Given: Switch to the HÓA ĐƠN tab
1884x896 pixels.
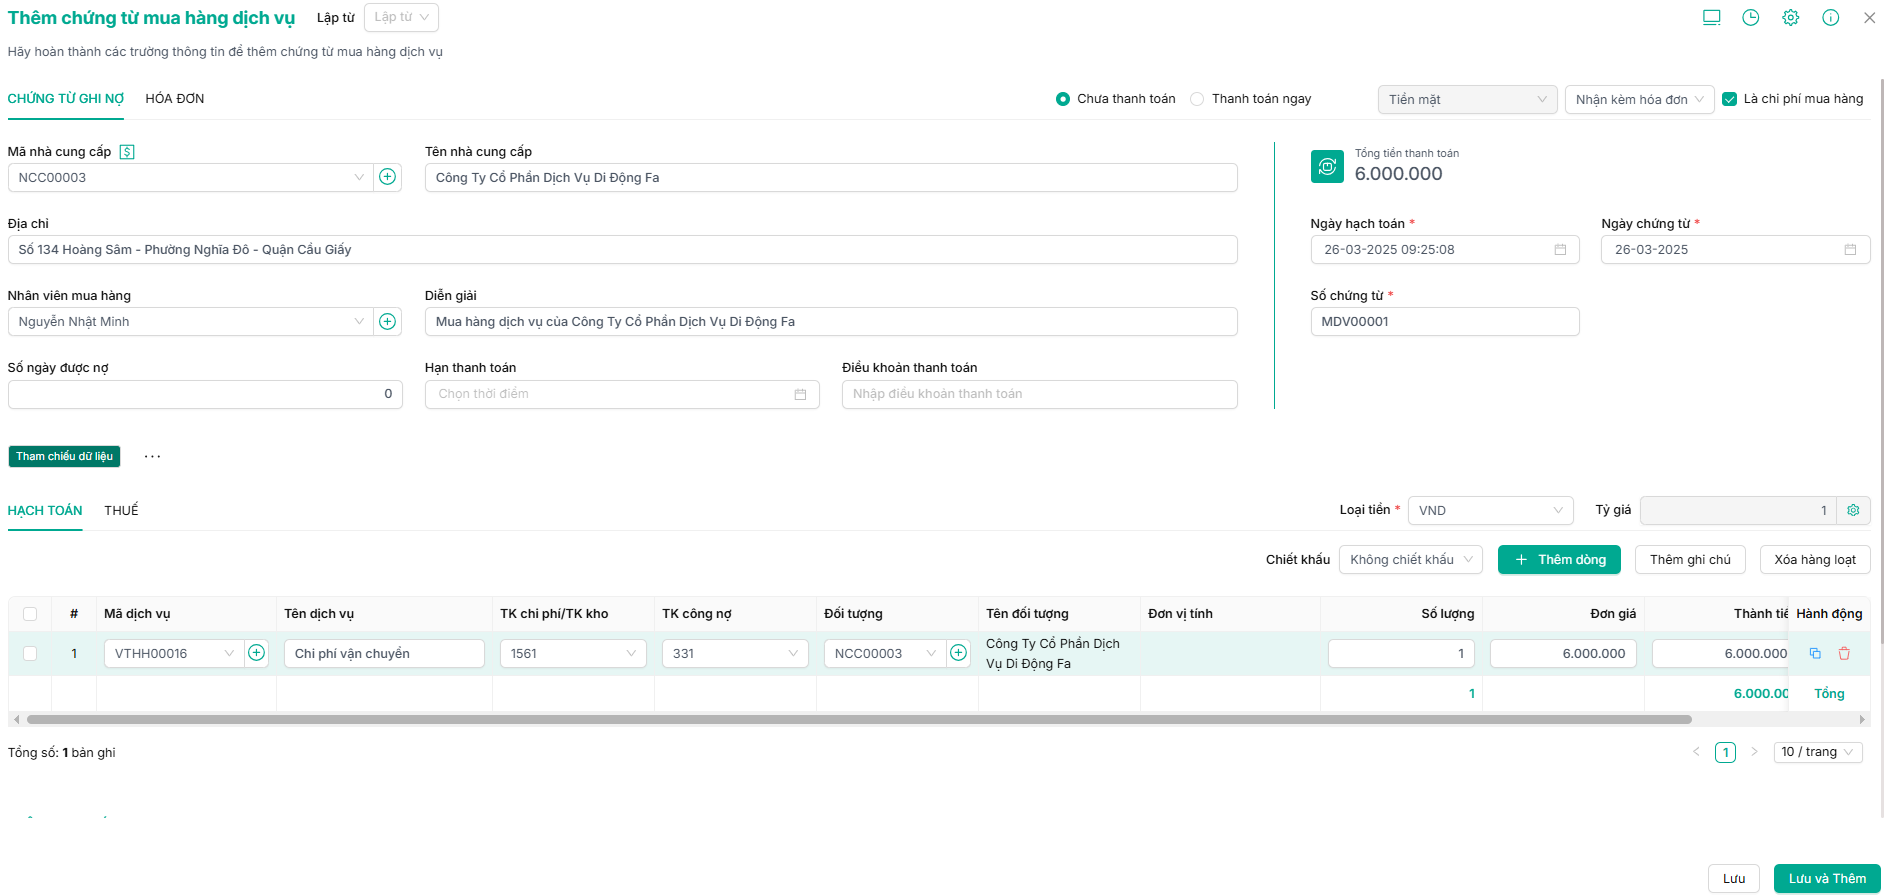Looking at the screenshot, I should point(175,99).
